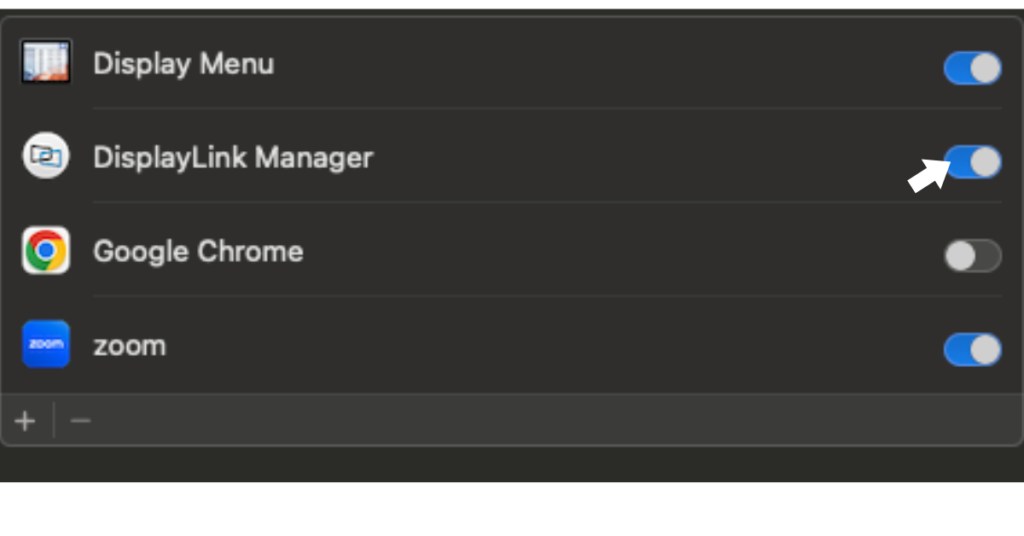Screen dimensions: 1024x536
Task: Click the divider between plus and minus buttons
Action: point(54,421)
